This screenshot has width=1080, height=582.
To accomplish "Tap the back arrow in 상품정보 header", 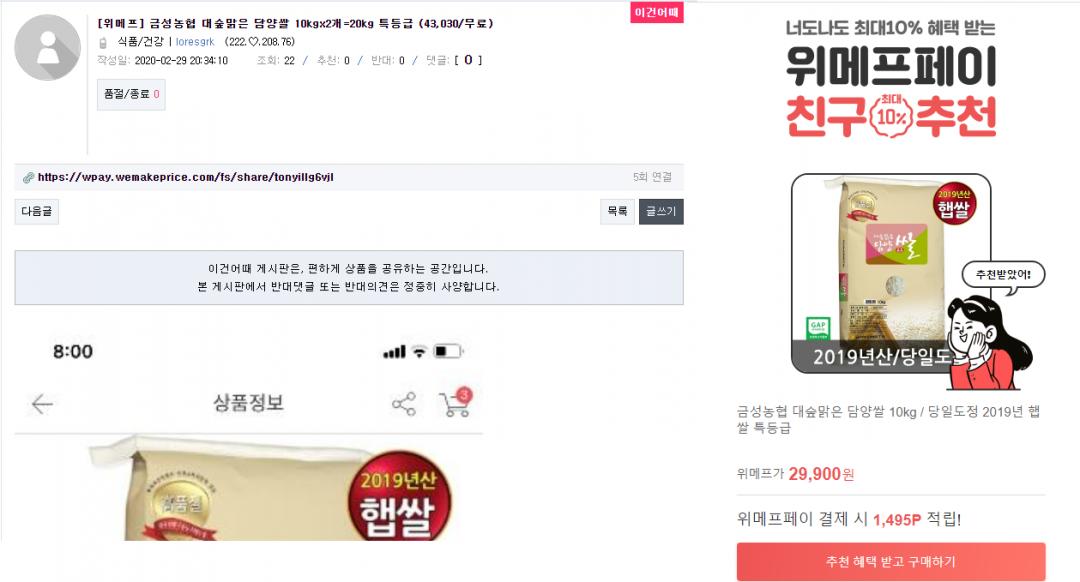I will [42, 404].
